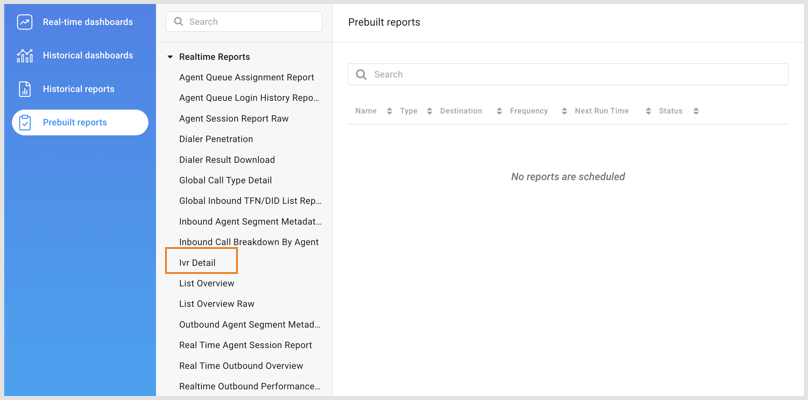The height and width of the screenshot is (400, 808).
Task: Click the Real-time dashboards chart icon
Action: pos(25,22)
